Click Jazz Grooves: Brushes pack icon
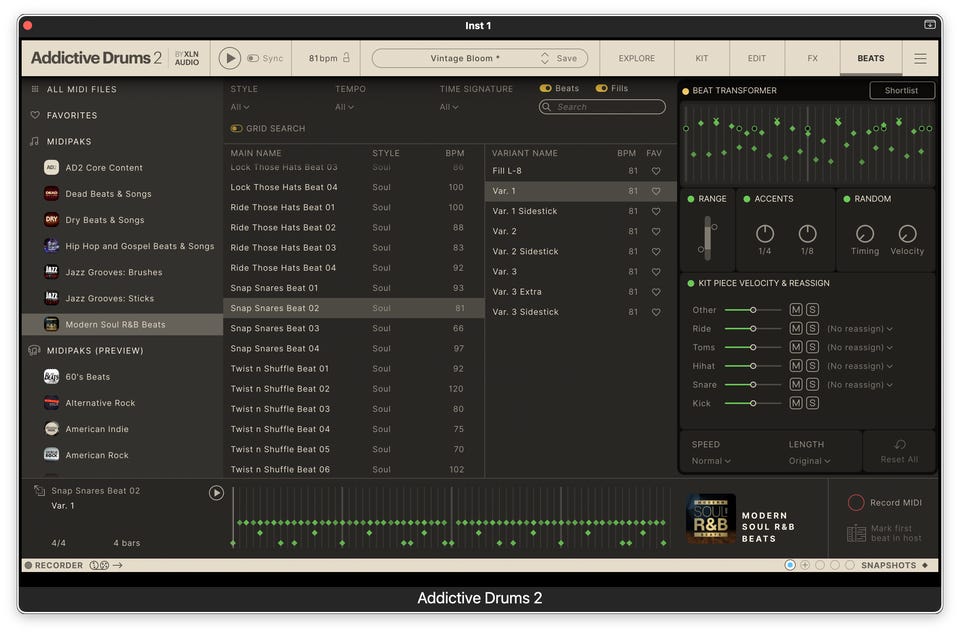This screenshot has width=960, height=634. pos(51,272)
